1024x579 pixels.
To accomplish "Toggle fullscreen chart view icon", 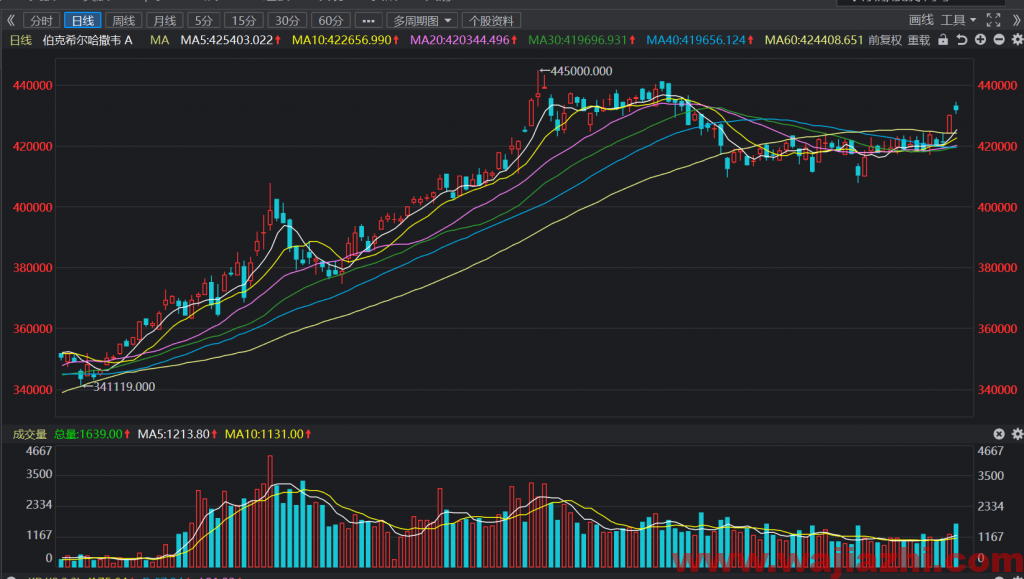I will [x=993, y=20].
